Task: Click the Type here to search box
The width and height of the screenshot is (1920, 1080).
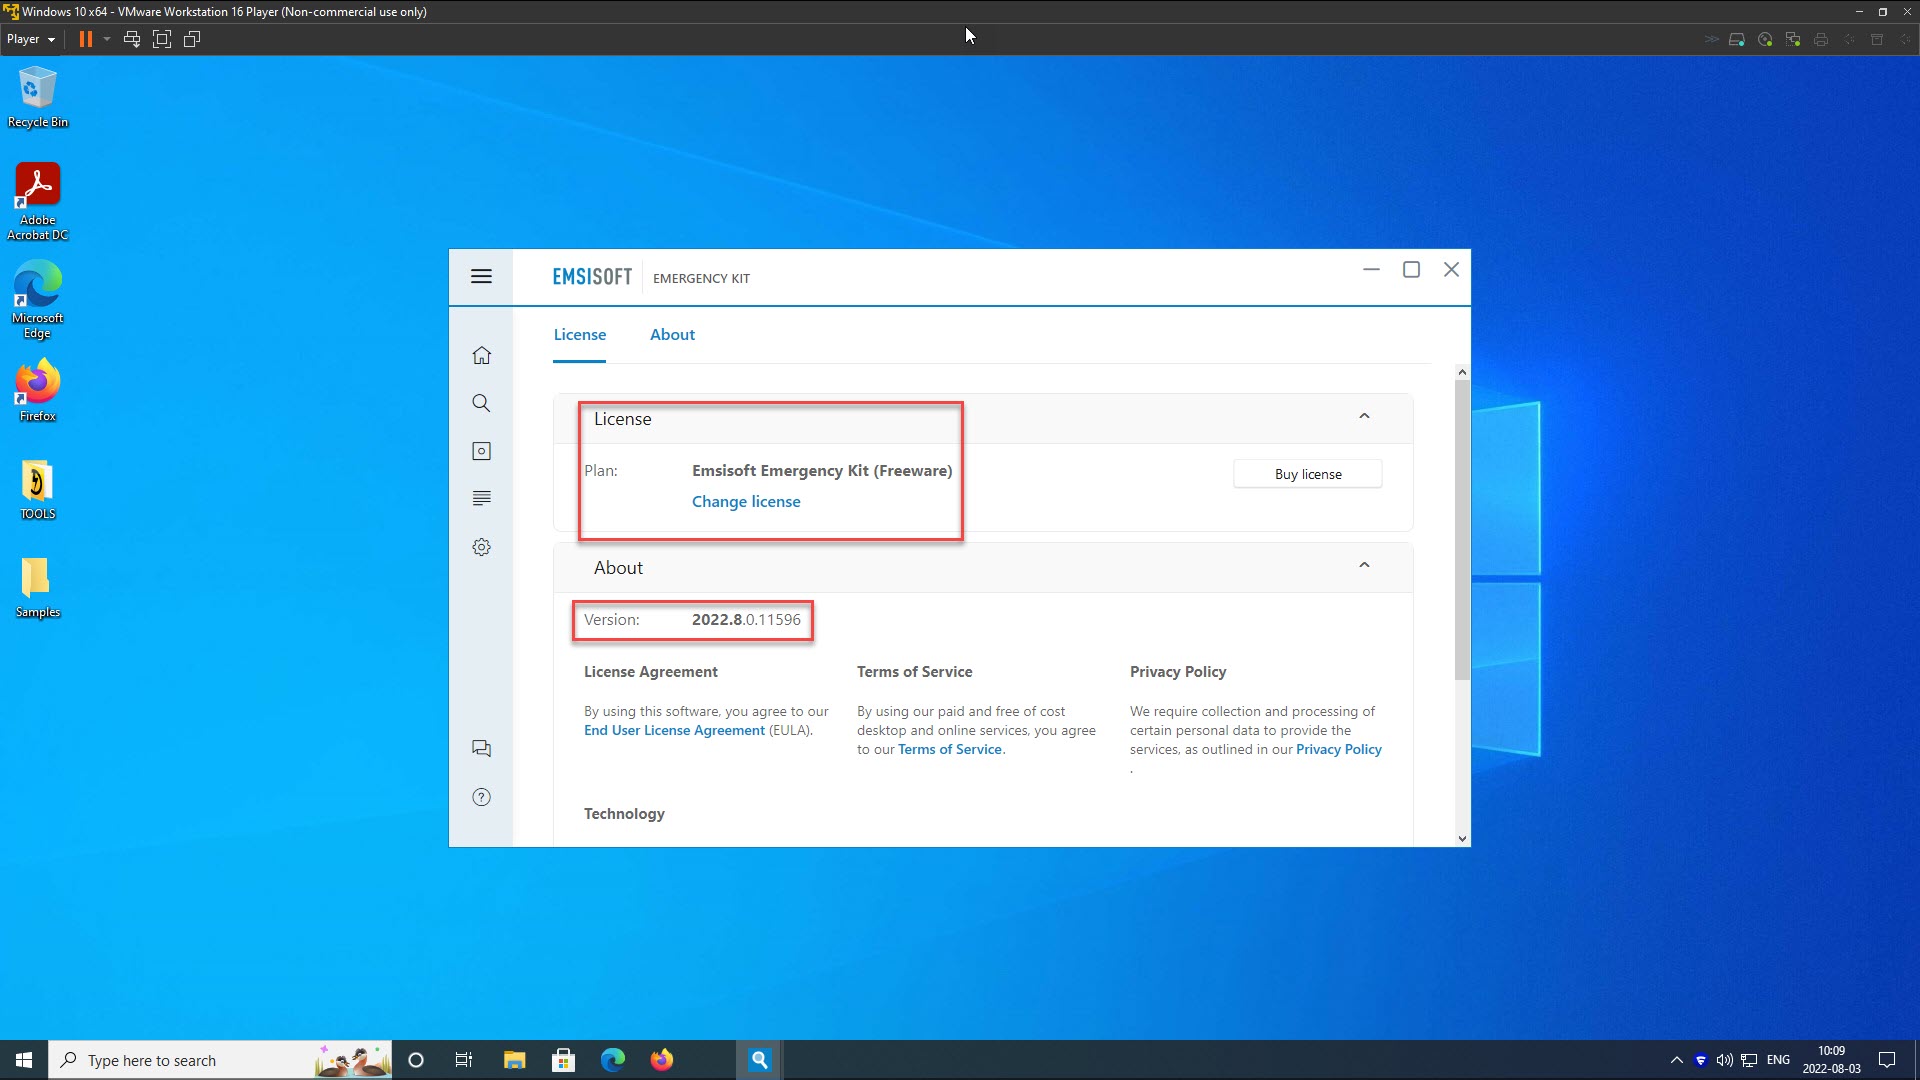Action: coord(220,1060)
